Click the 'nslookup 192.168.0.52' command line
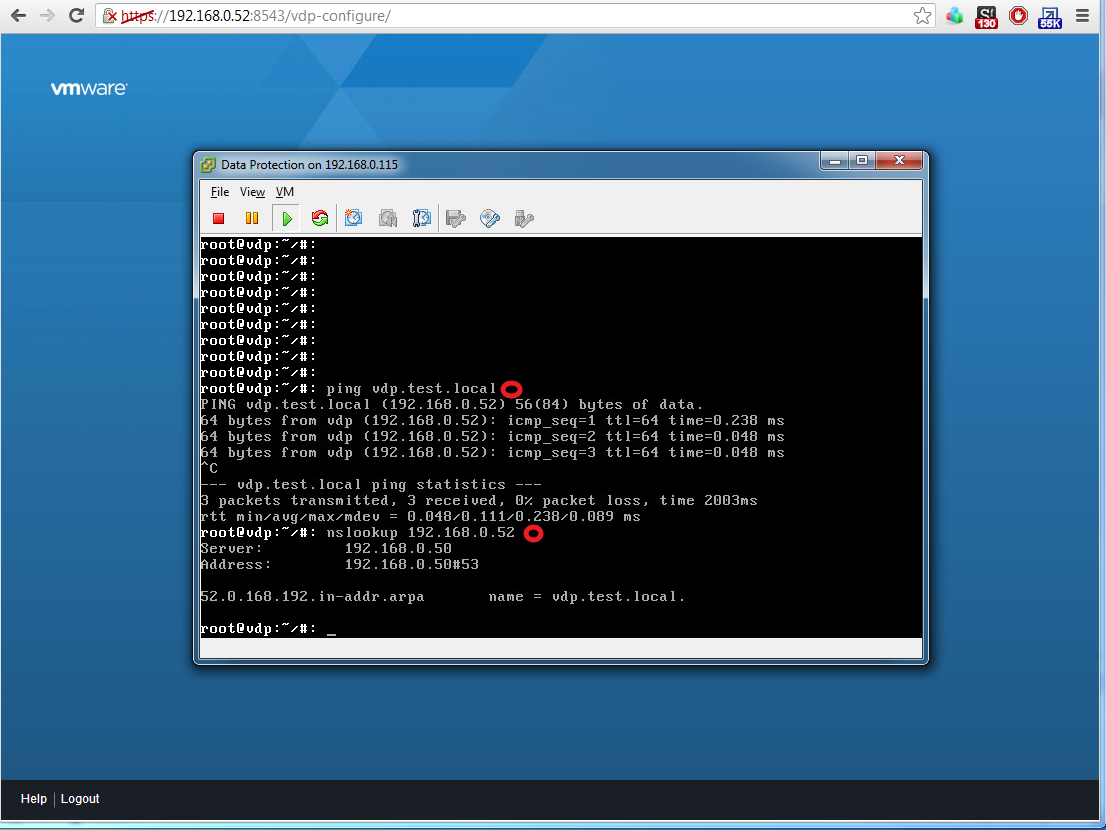This screenshot has width=1106, height=830. tap(358, 532)
